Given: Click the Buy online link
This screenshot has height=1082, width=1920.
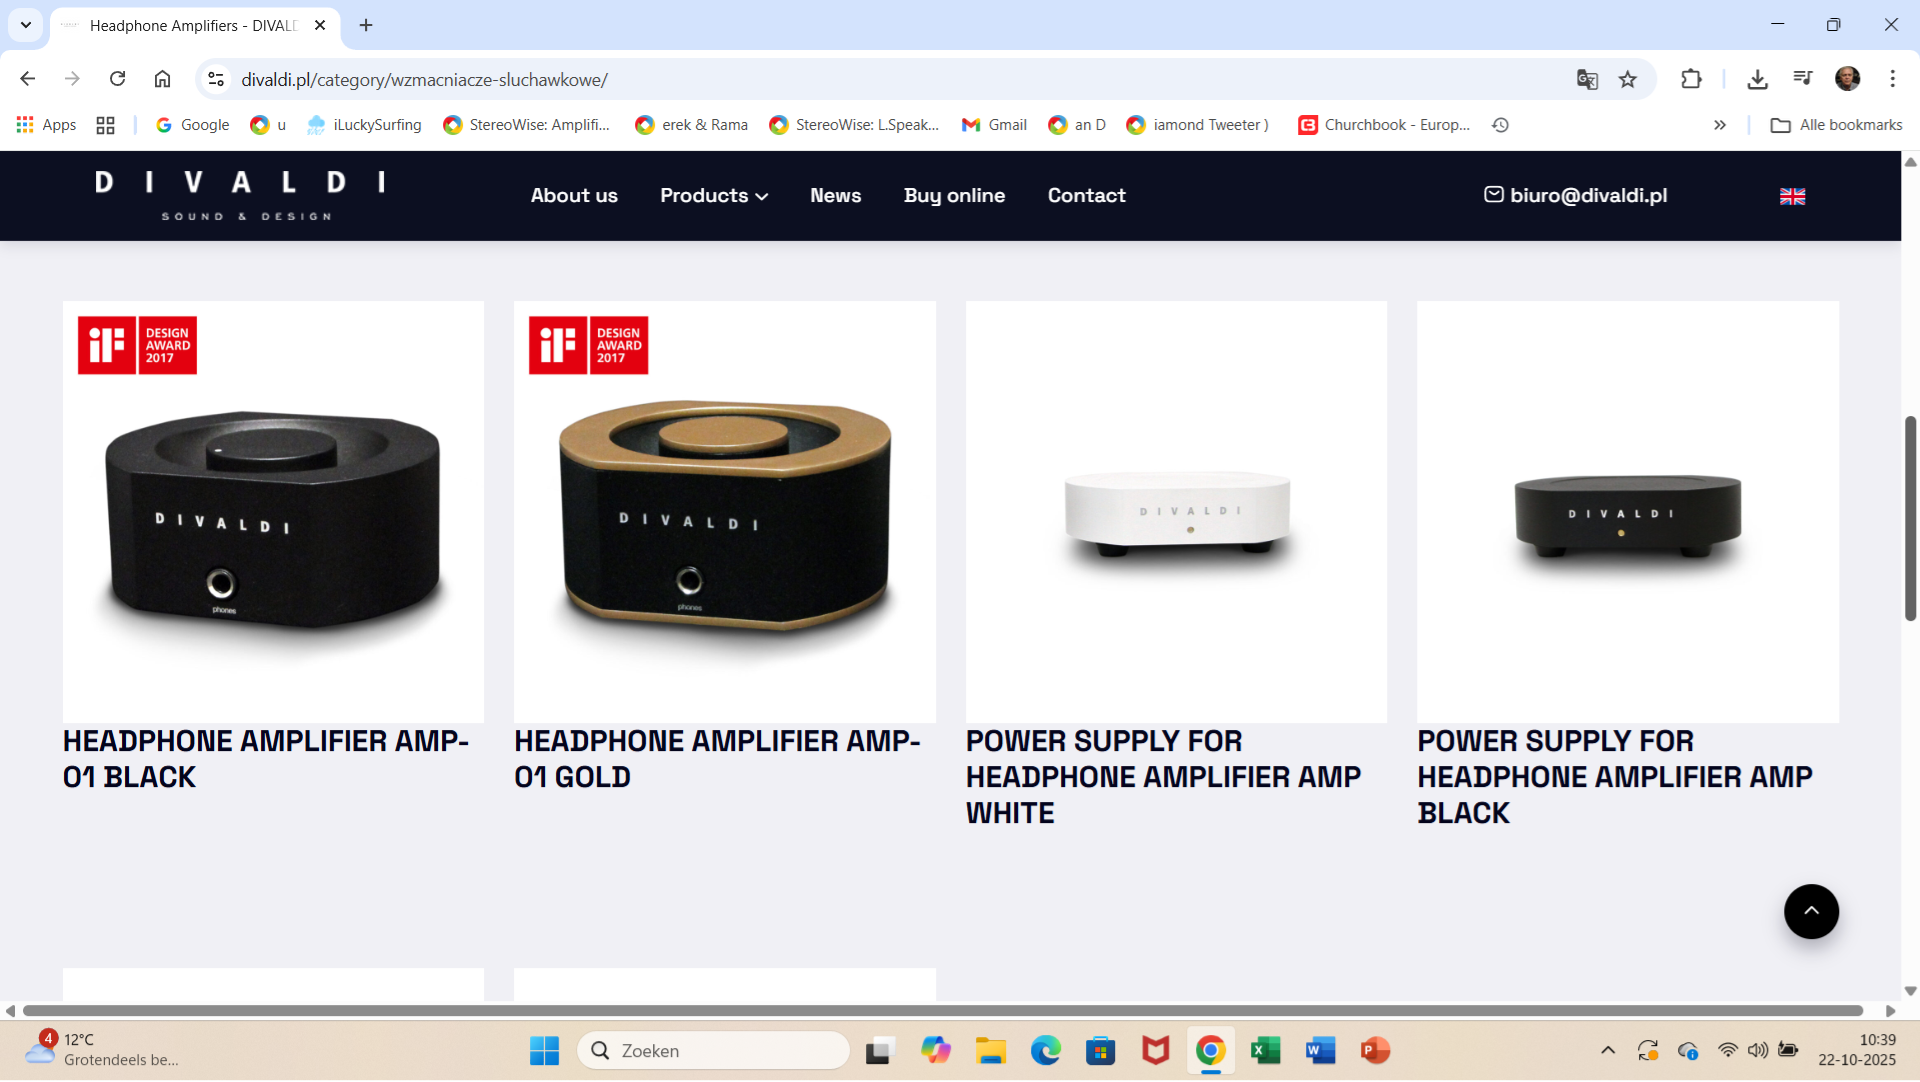Looking at the screenshot, I should (954, 196).
